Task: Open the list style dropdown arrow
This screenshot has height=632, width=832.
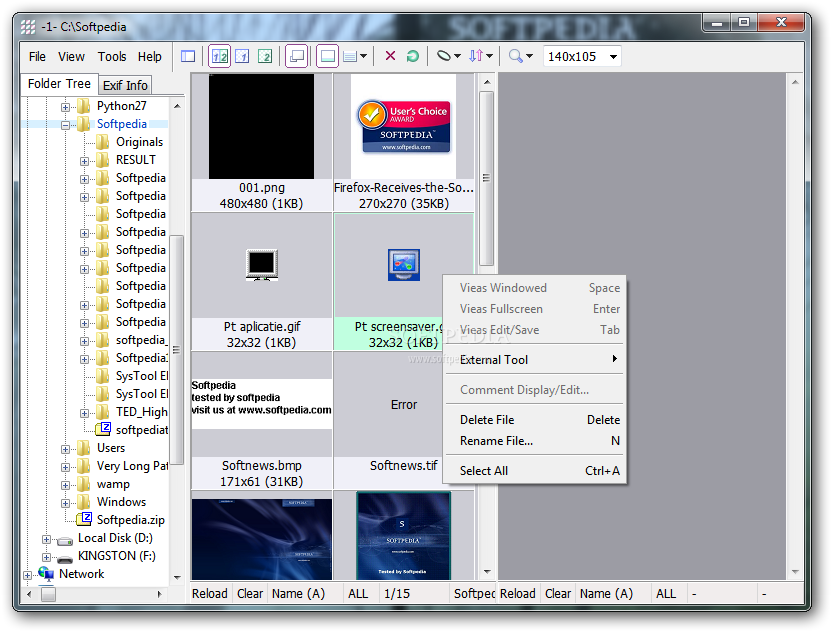Action: point(363,56)
